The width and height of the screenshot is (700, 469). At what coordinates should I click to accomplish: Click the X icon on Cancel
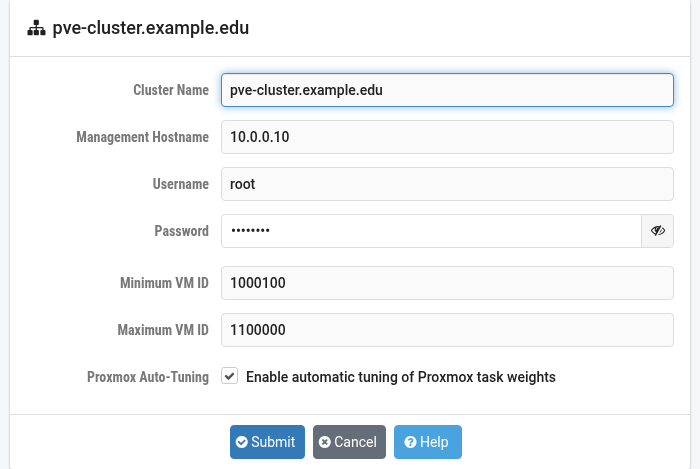coord(325,442)
